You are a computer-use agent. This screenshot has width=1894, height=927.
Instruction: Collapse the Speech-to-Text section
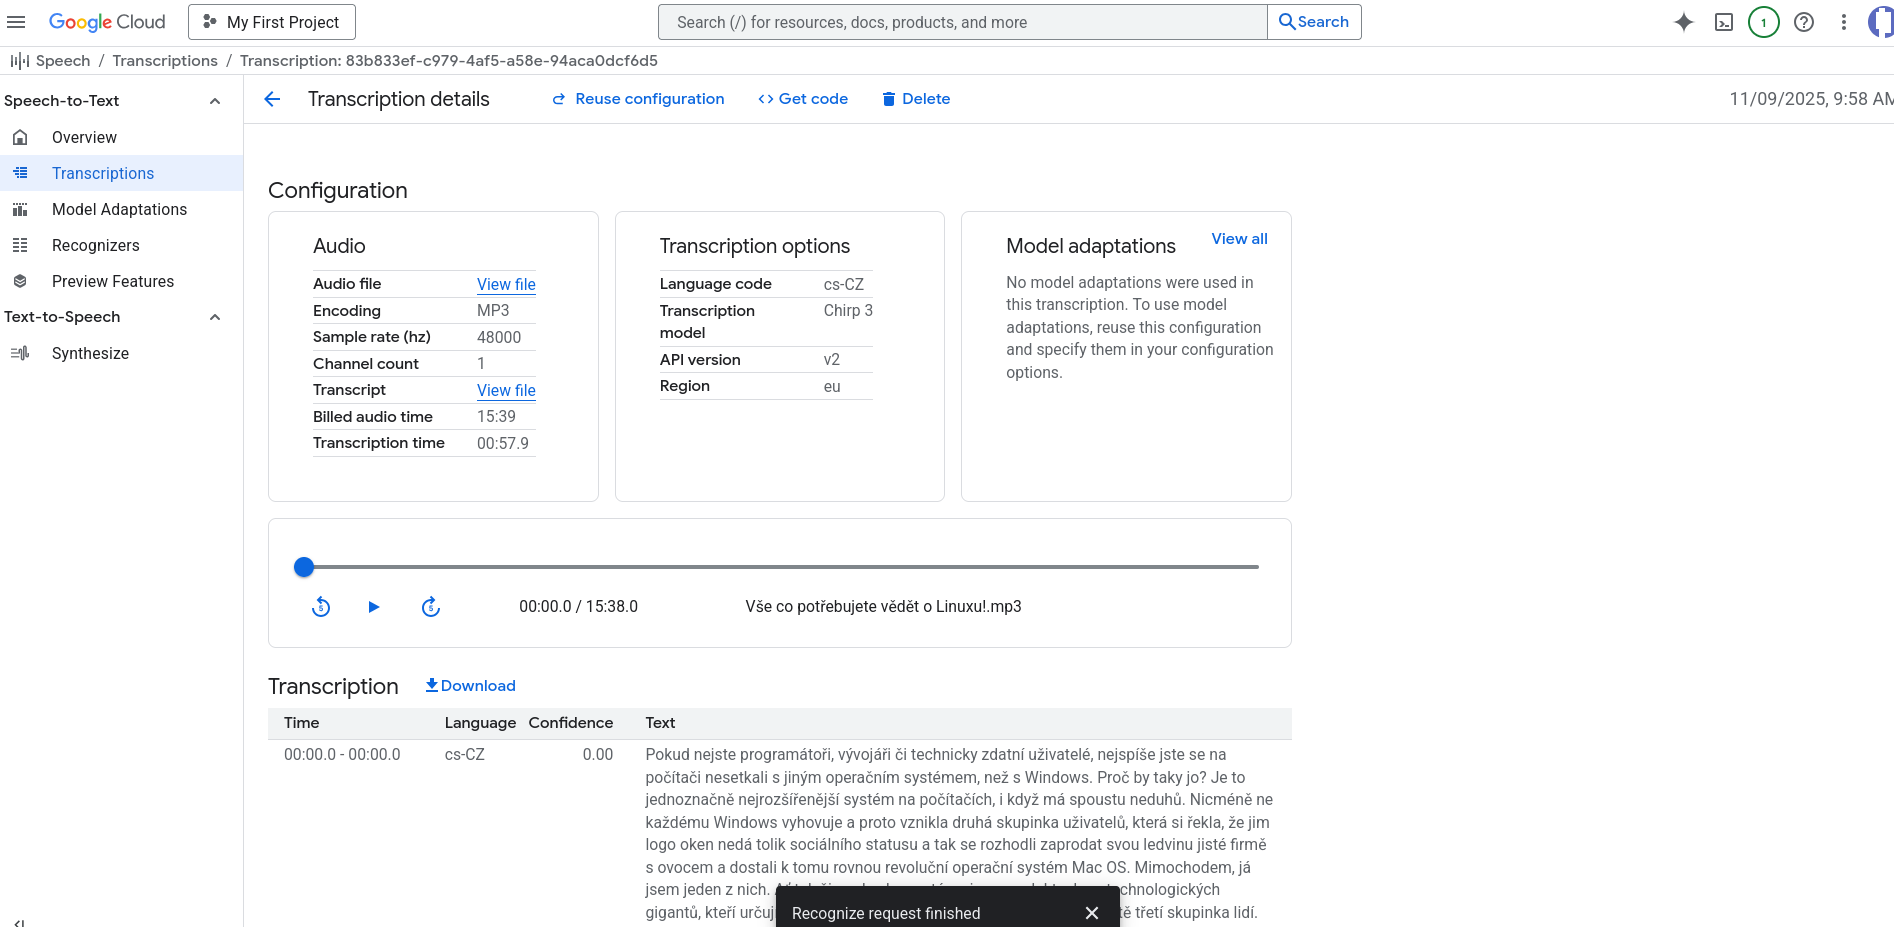click(215, 101)
